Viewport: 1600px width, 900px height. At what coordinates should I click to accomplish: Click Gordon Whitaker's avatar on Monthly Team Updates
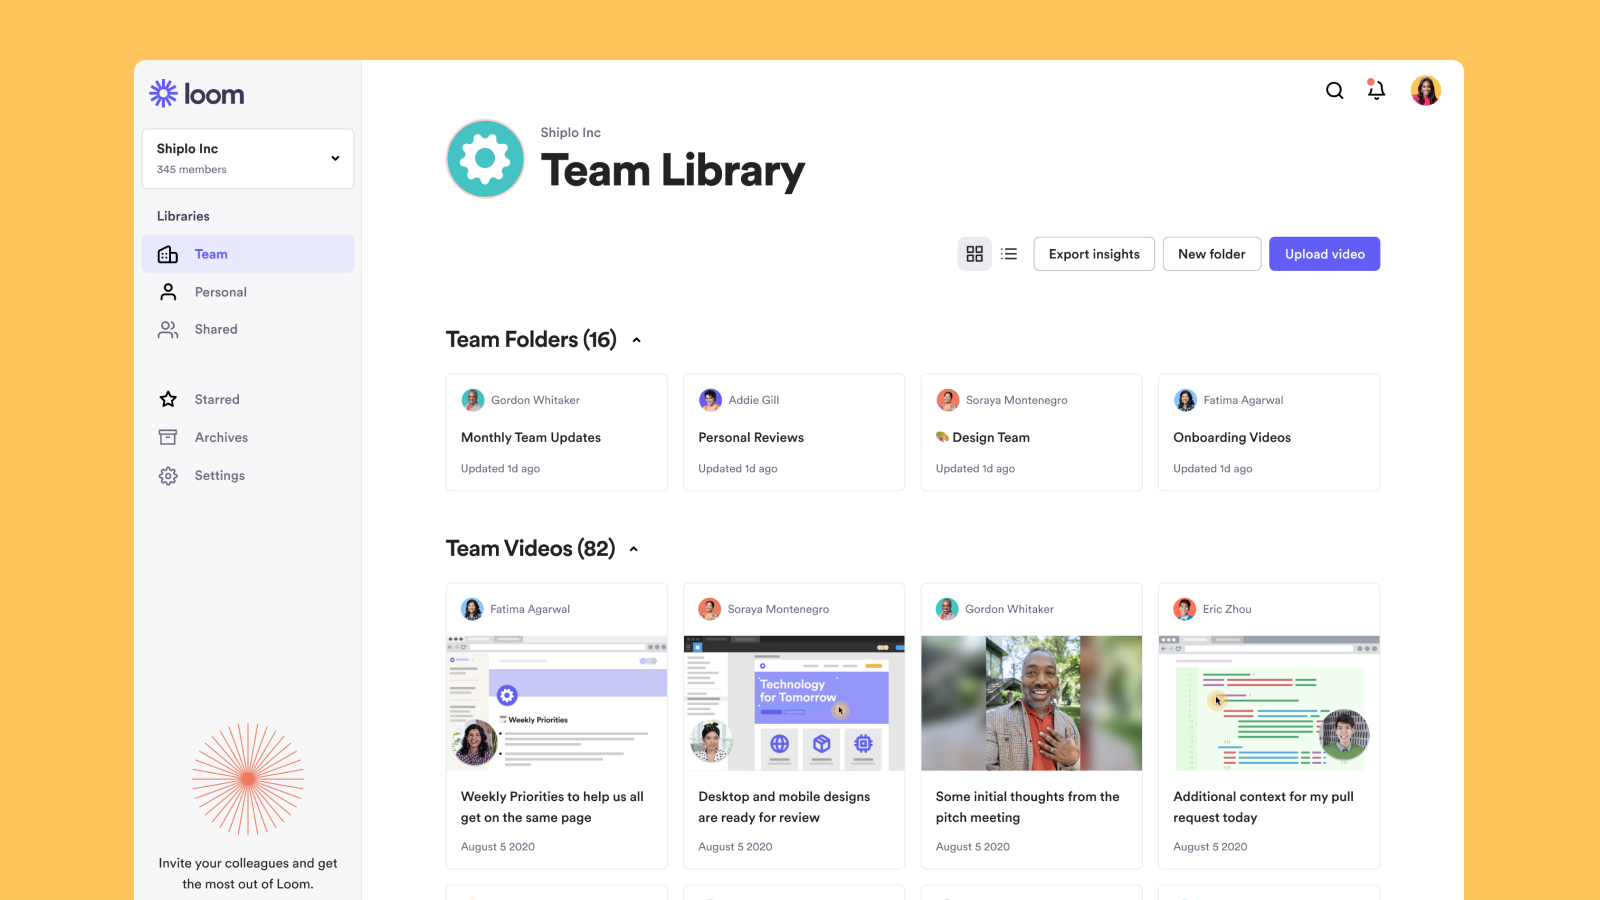point(473,400)
